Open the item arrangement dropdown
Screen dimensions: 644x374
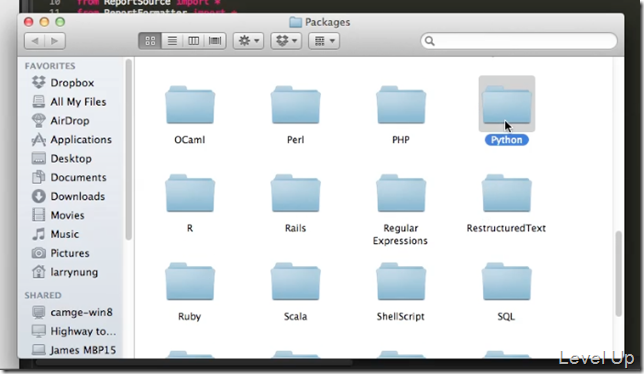[x=324, y=41]
